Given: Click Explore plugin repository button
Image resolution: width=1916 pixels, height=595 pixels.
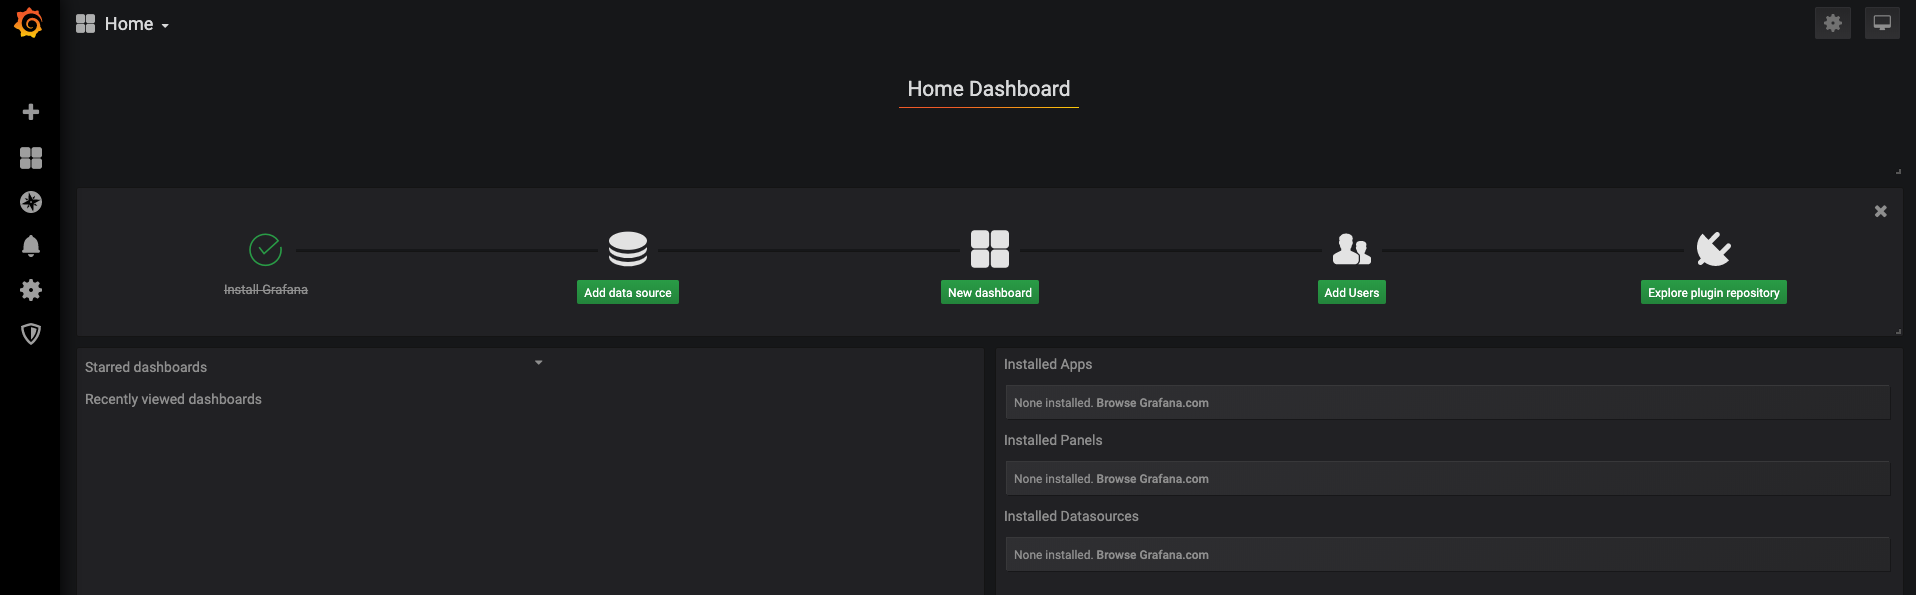Looking at the screenshot, I should click(1714, 292).
